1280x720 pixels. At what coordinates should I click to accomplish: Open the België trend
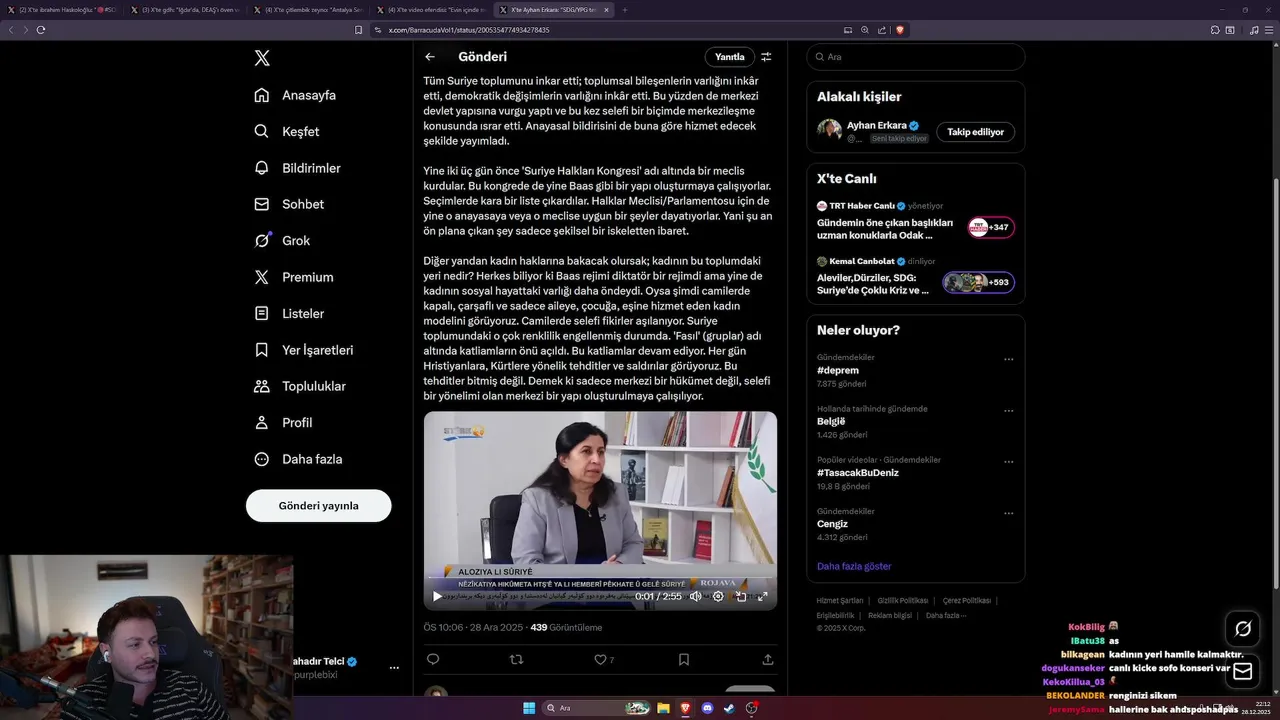coord(831,421)
